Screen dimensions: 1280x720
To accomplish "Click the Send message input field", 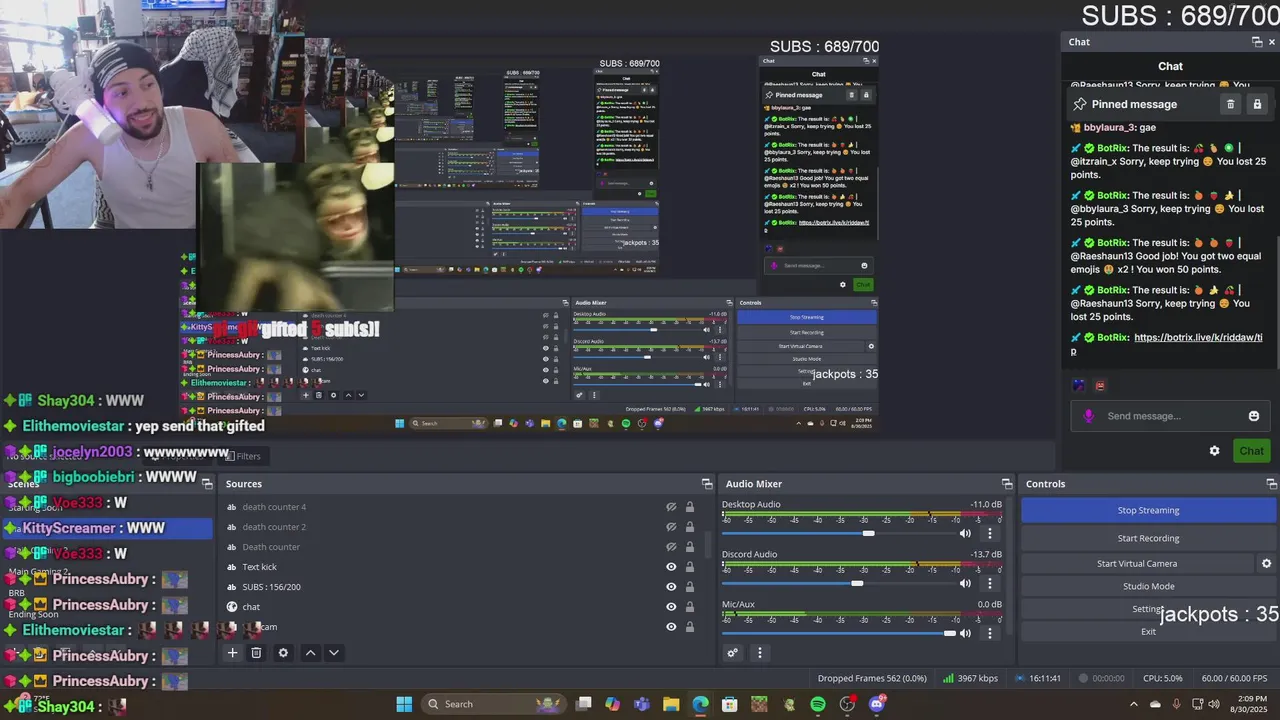I will (x=1172, y=416).
